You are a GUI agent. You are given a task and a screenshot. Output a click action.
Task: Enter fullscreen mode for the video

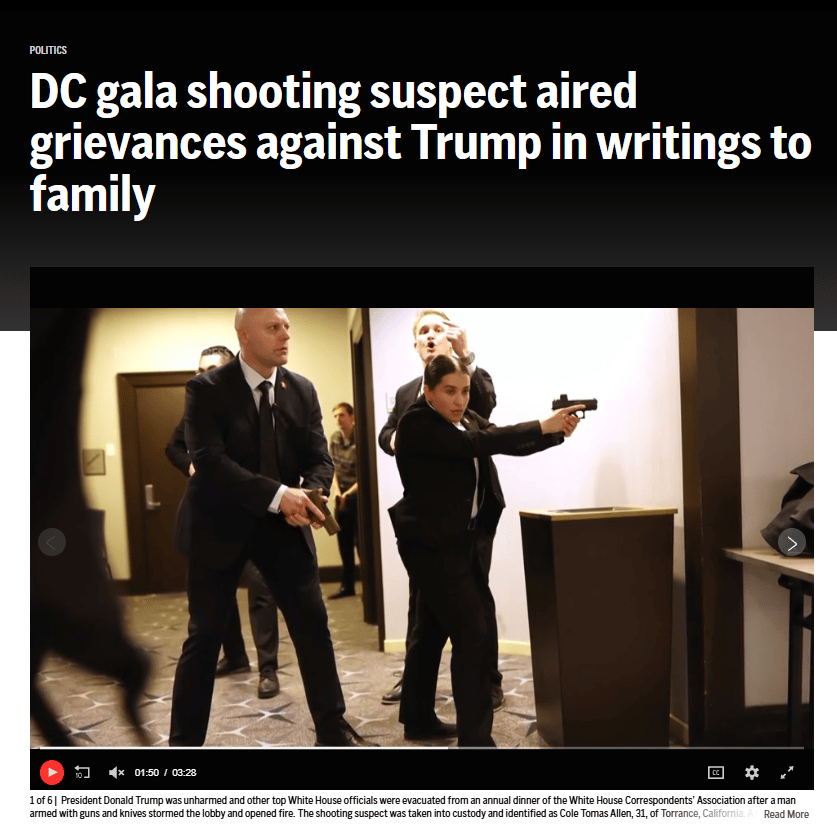coord(787,772)
